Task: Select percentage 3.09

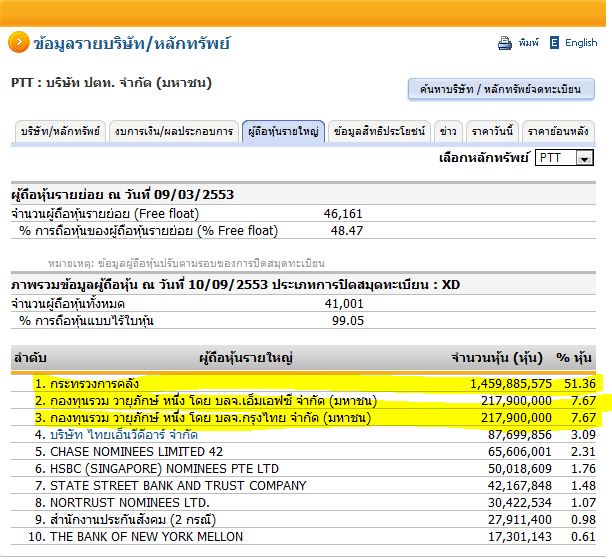Action: click(x=584, y=434)
